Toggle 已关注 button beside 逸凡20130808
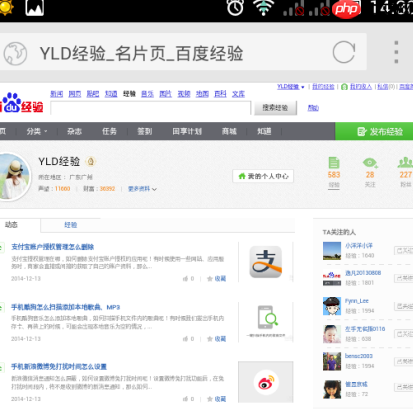This screenshot has width=413, height=409. pyautogui.click(x=404, y=278)
